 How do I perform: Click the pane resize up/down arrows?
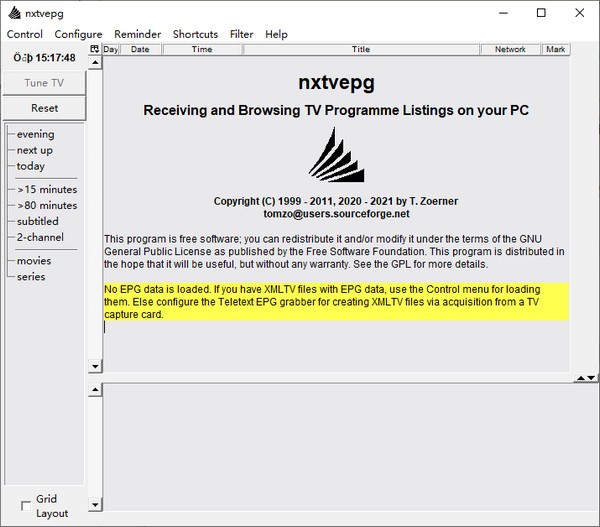click(586, 378)
